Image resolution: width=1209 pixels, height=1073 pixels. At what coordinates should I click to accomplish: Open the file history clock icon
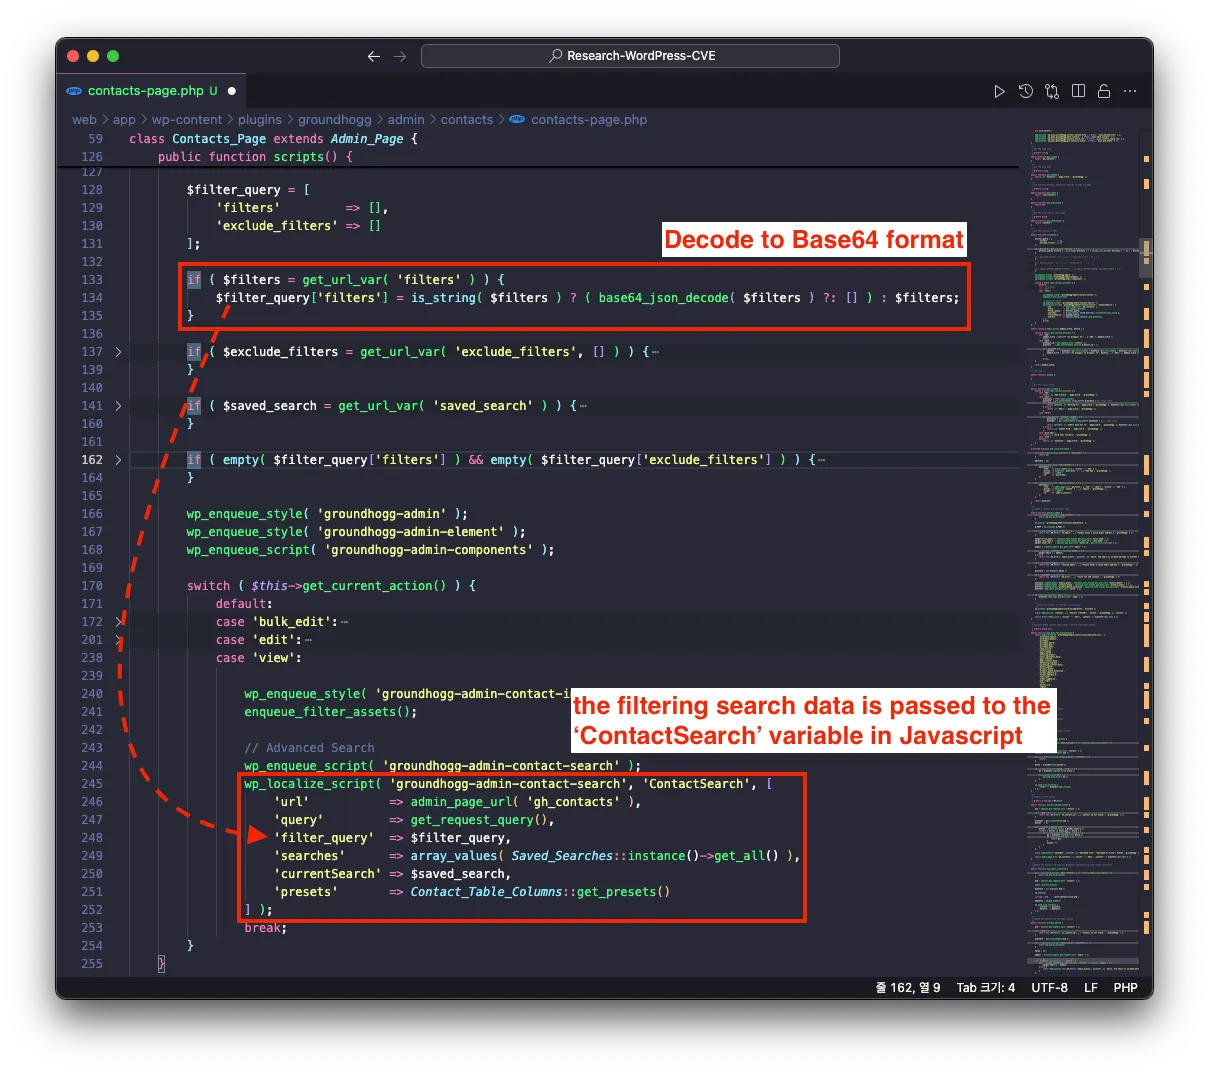(1026, 91)
